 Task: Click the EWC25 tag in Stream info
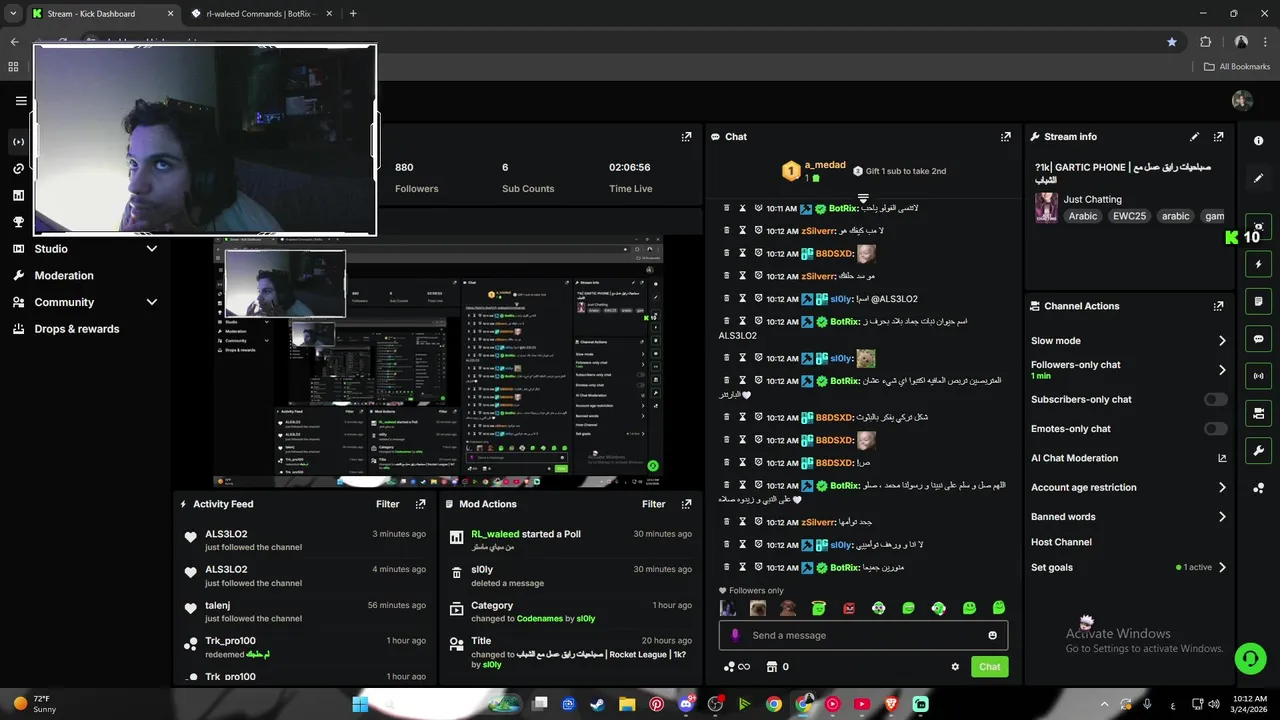coord(1129,216)
